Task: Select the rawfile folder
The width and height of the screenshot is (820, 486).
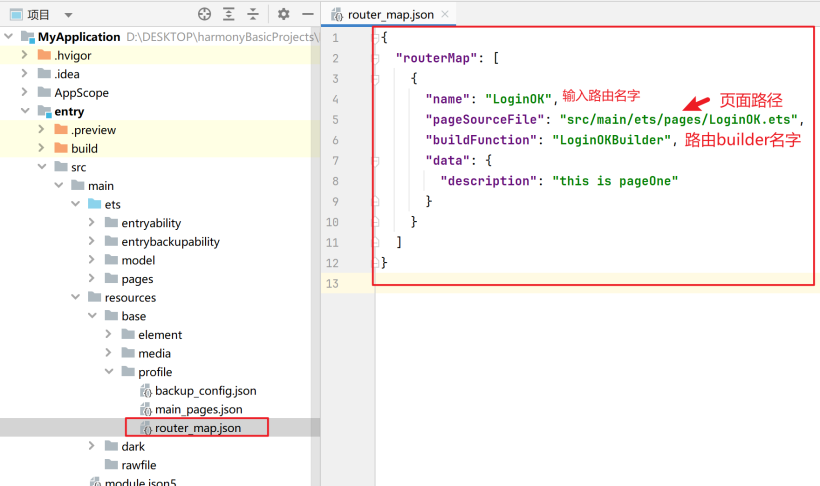Action: click(139, 465)
